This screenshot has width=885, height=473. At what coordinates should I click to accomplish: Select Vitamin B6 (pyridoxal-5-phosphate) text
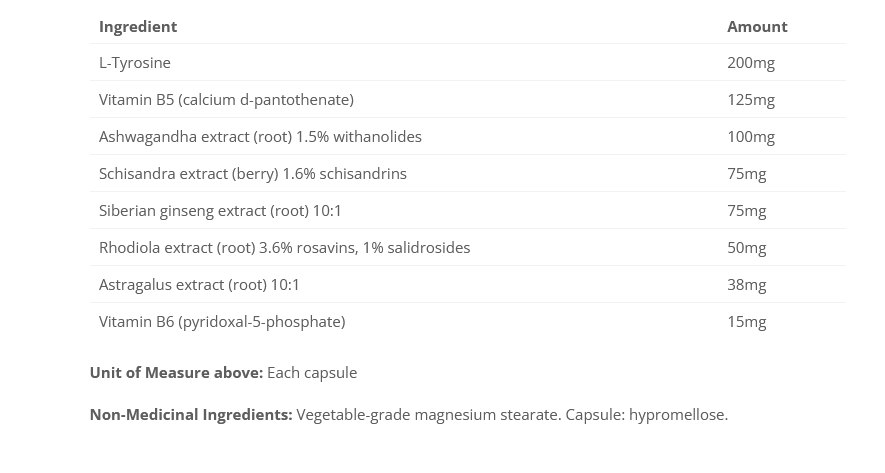point(222,322)
